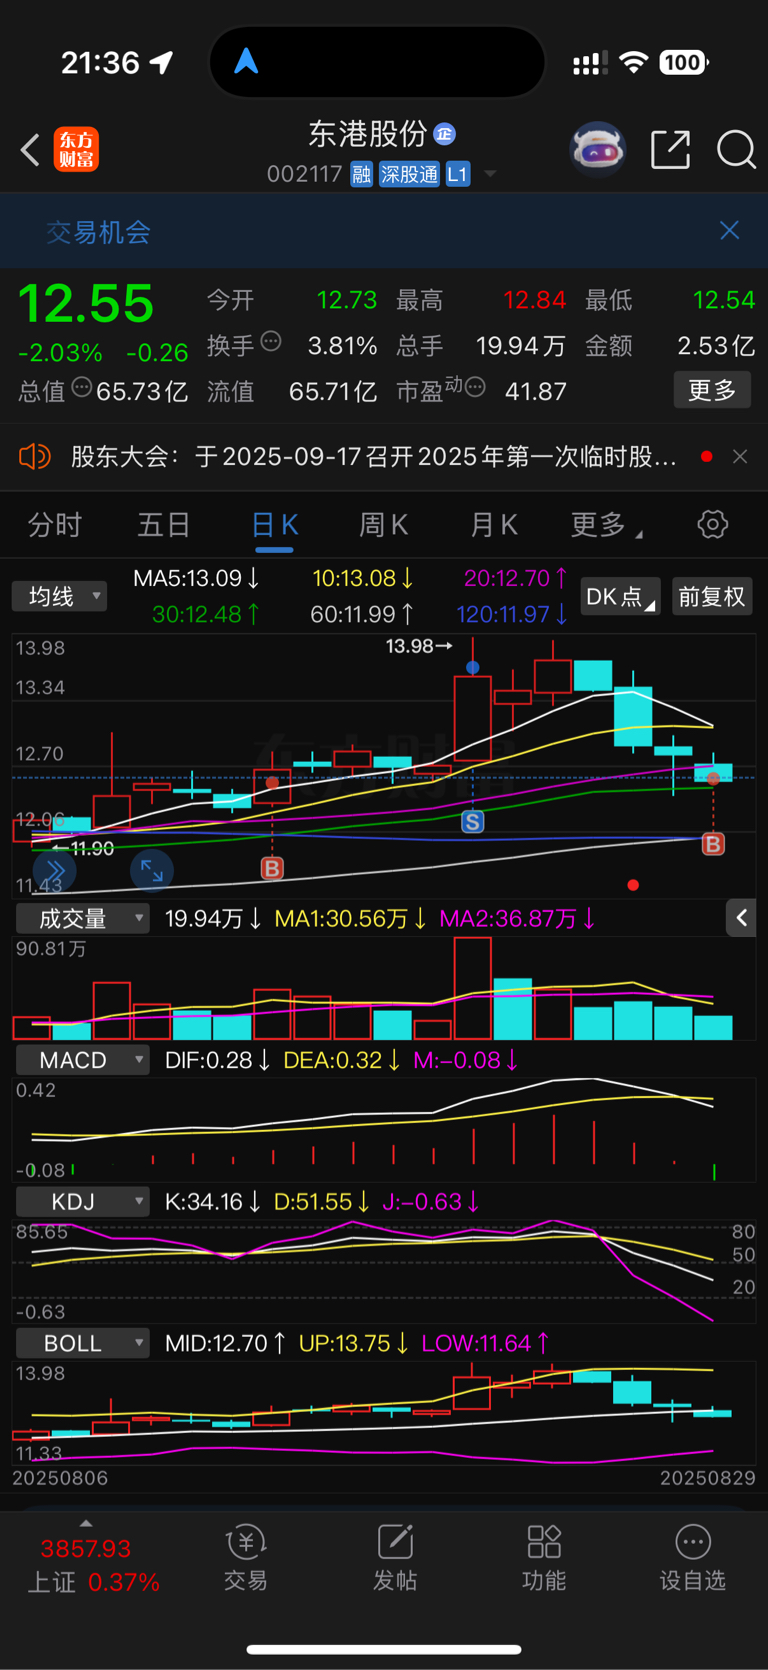Tap the 13.98 high price label

tap(420, 646)
